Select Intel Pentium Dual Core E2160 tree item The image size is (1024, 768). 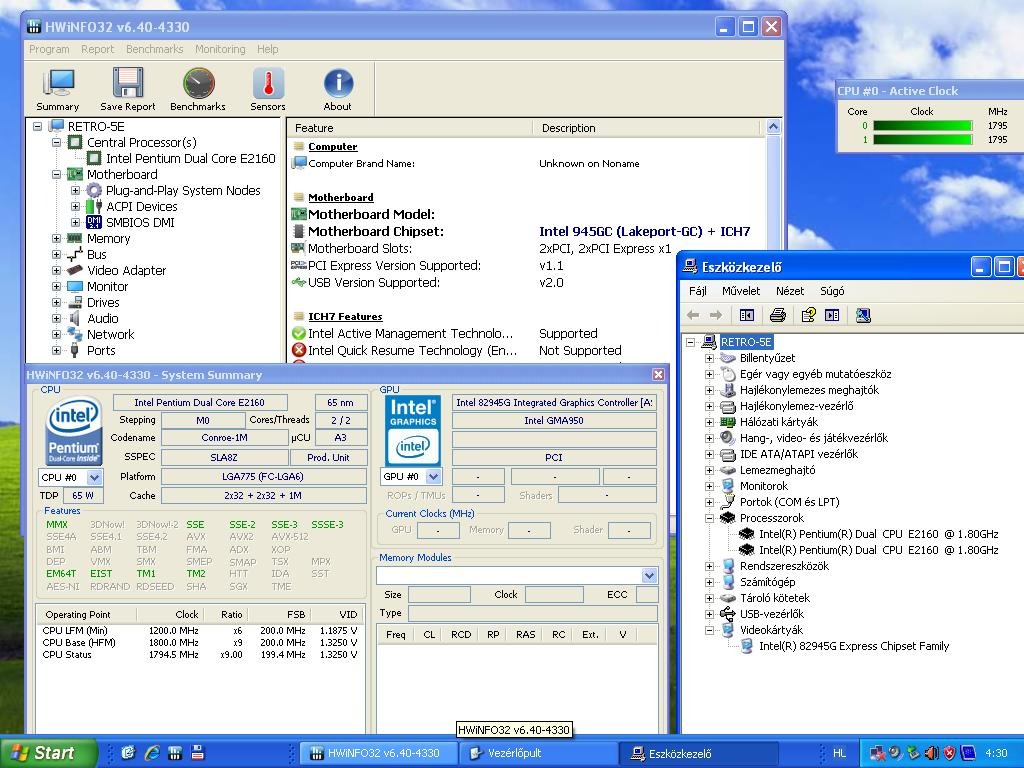(x=190, y=159)
